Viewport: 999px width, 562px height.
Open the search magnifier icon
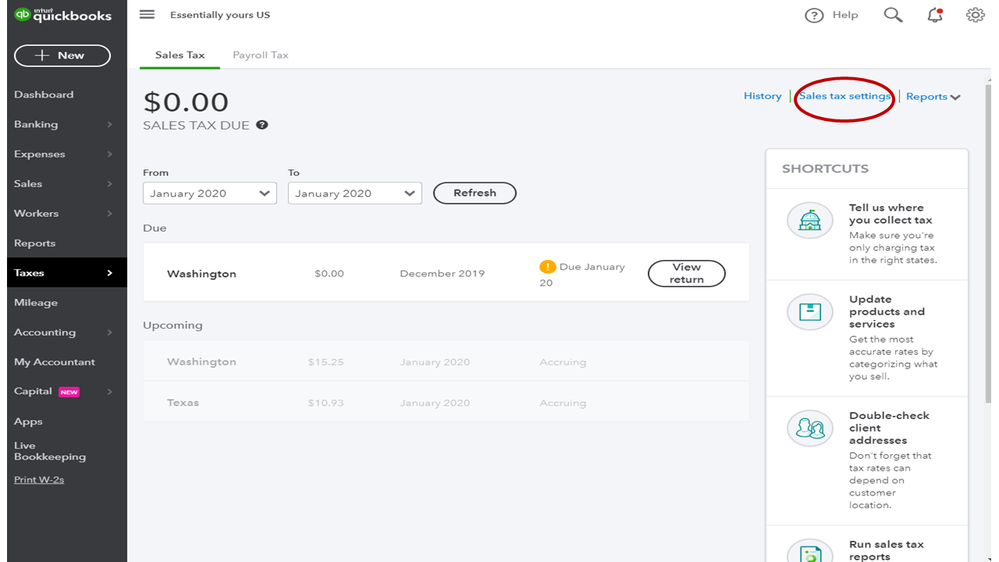pos(893,15)
